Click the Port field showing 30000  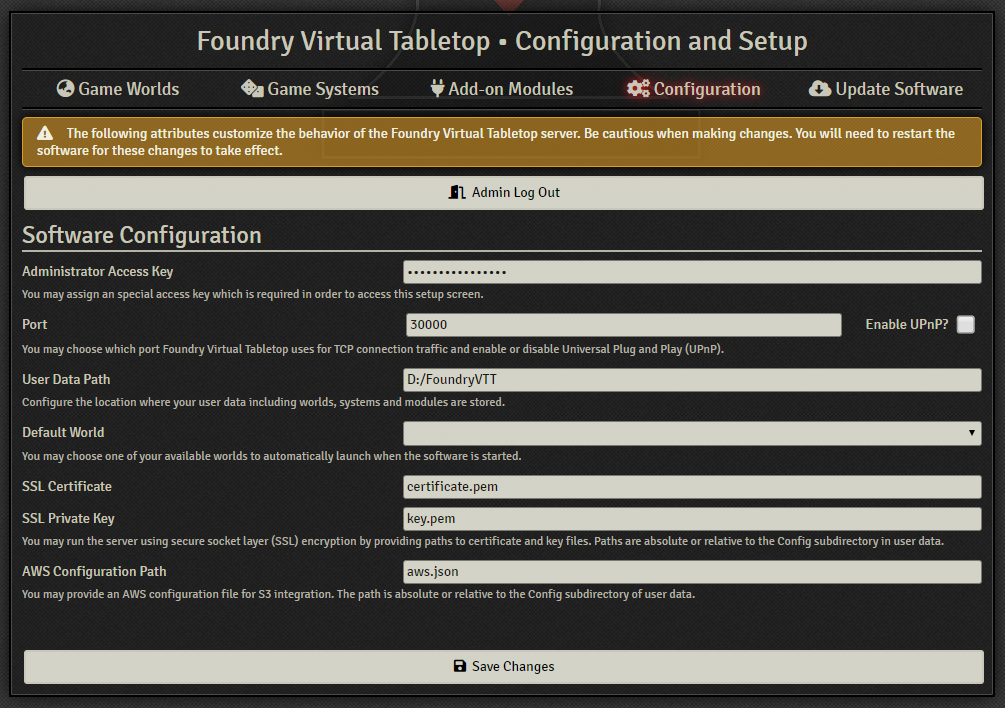[x=624, y=325]
